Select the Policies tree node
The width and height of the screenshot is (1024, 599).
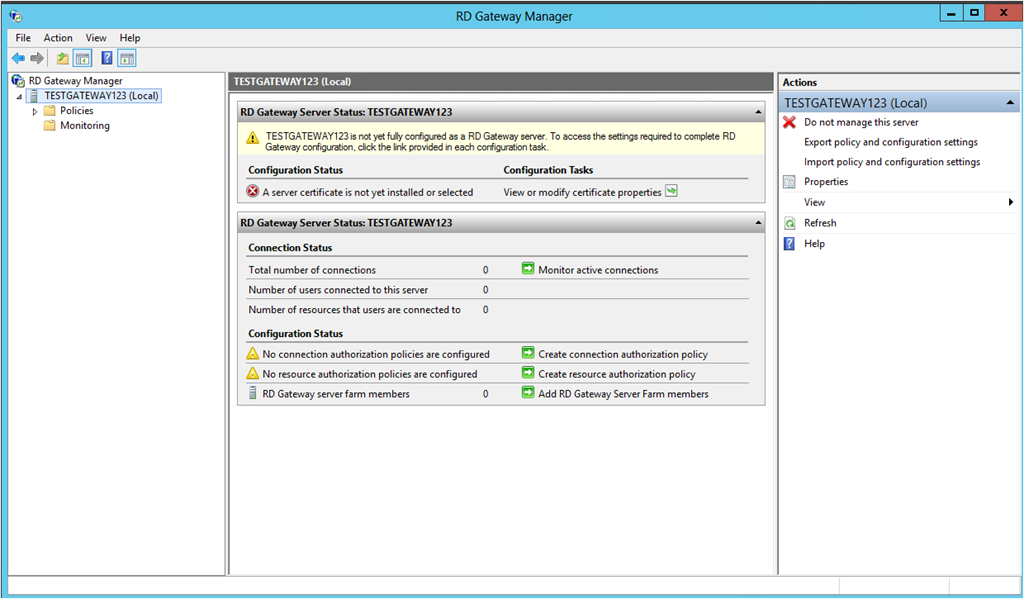[77, 111]
